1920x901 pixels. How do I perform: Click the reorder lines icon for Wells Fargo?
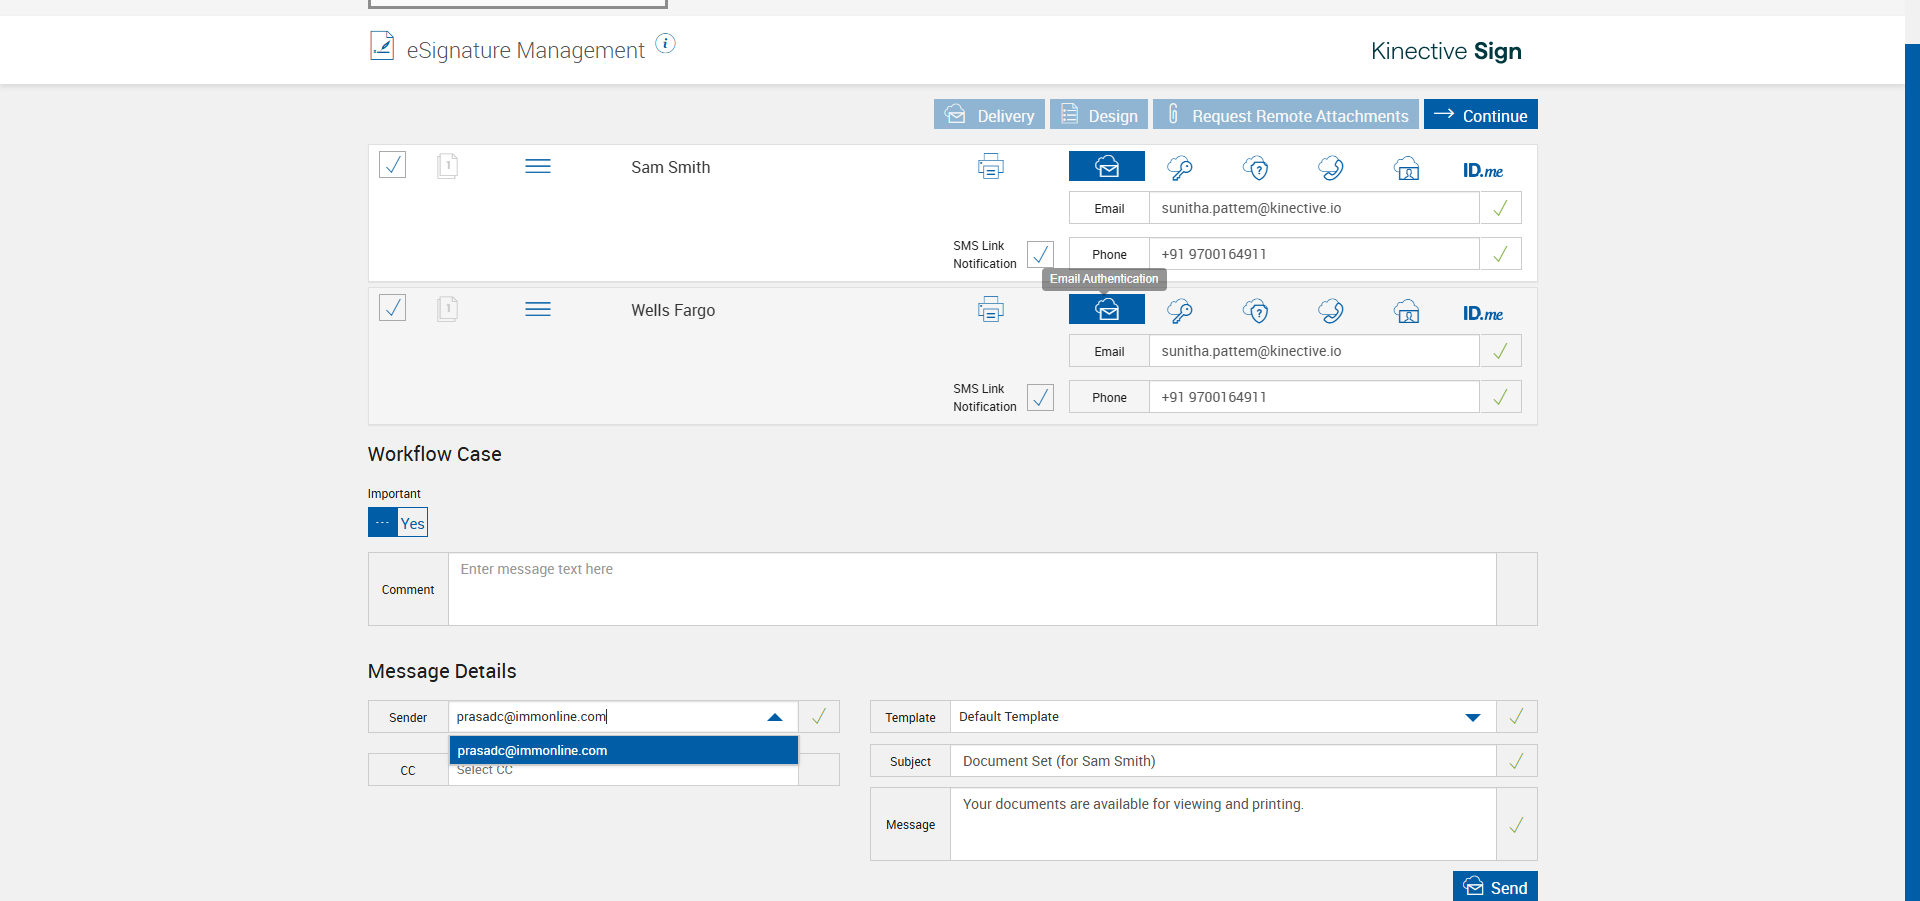pos(538,309)
